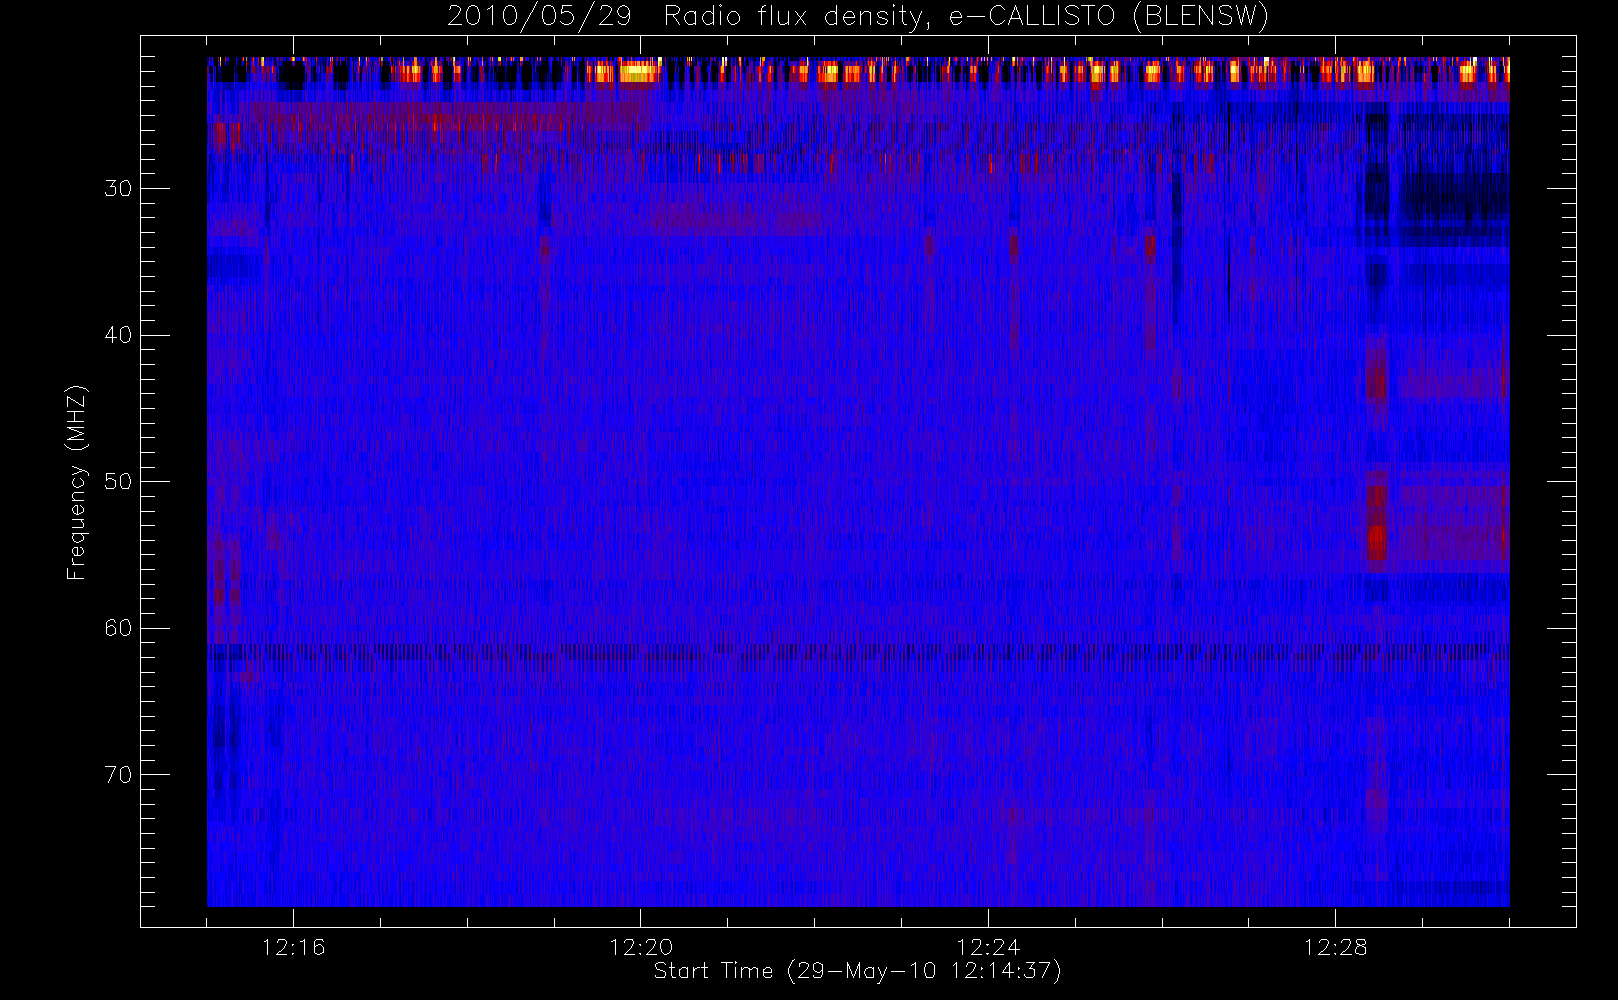This screenshot has width=1618, height=1000.
Task: Select the 12:20 time tick label
Action: [x=641, y=947]
